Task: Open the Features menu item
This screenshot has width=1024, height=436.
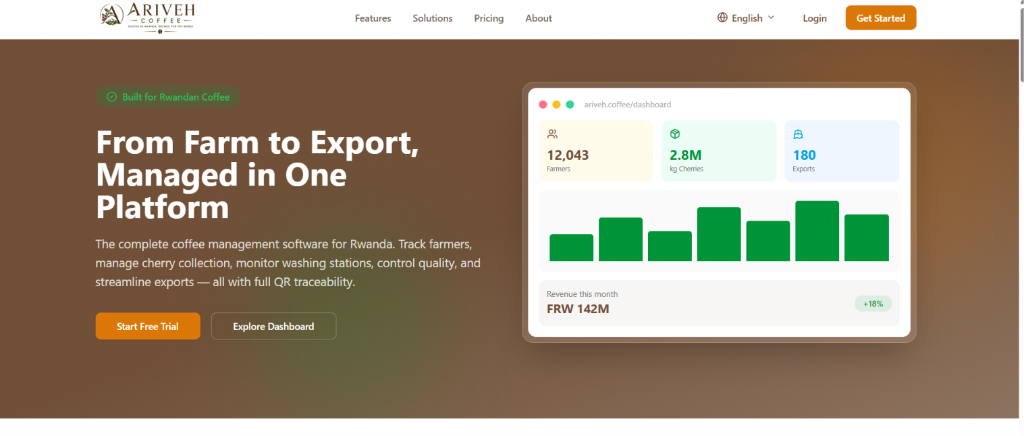Action: click(373, 18)
